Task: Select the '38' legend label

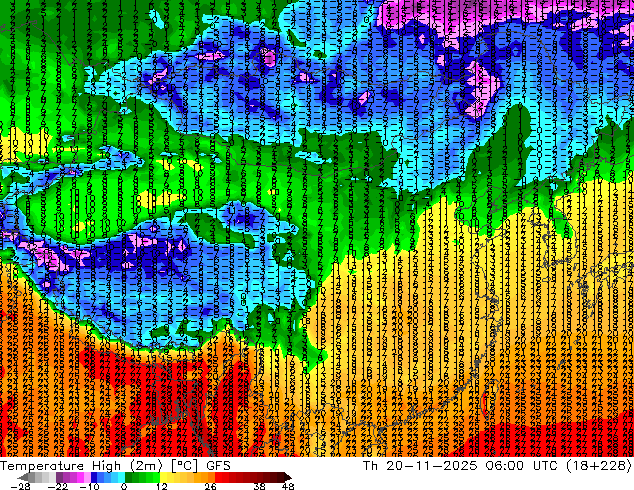Action: [259, 486]
